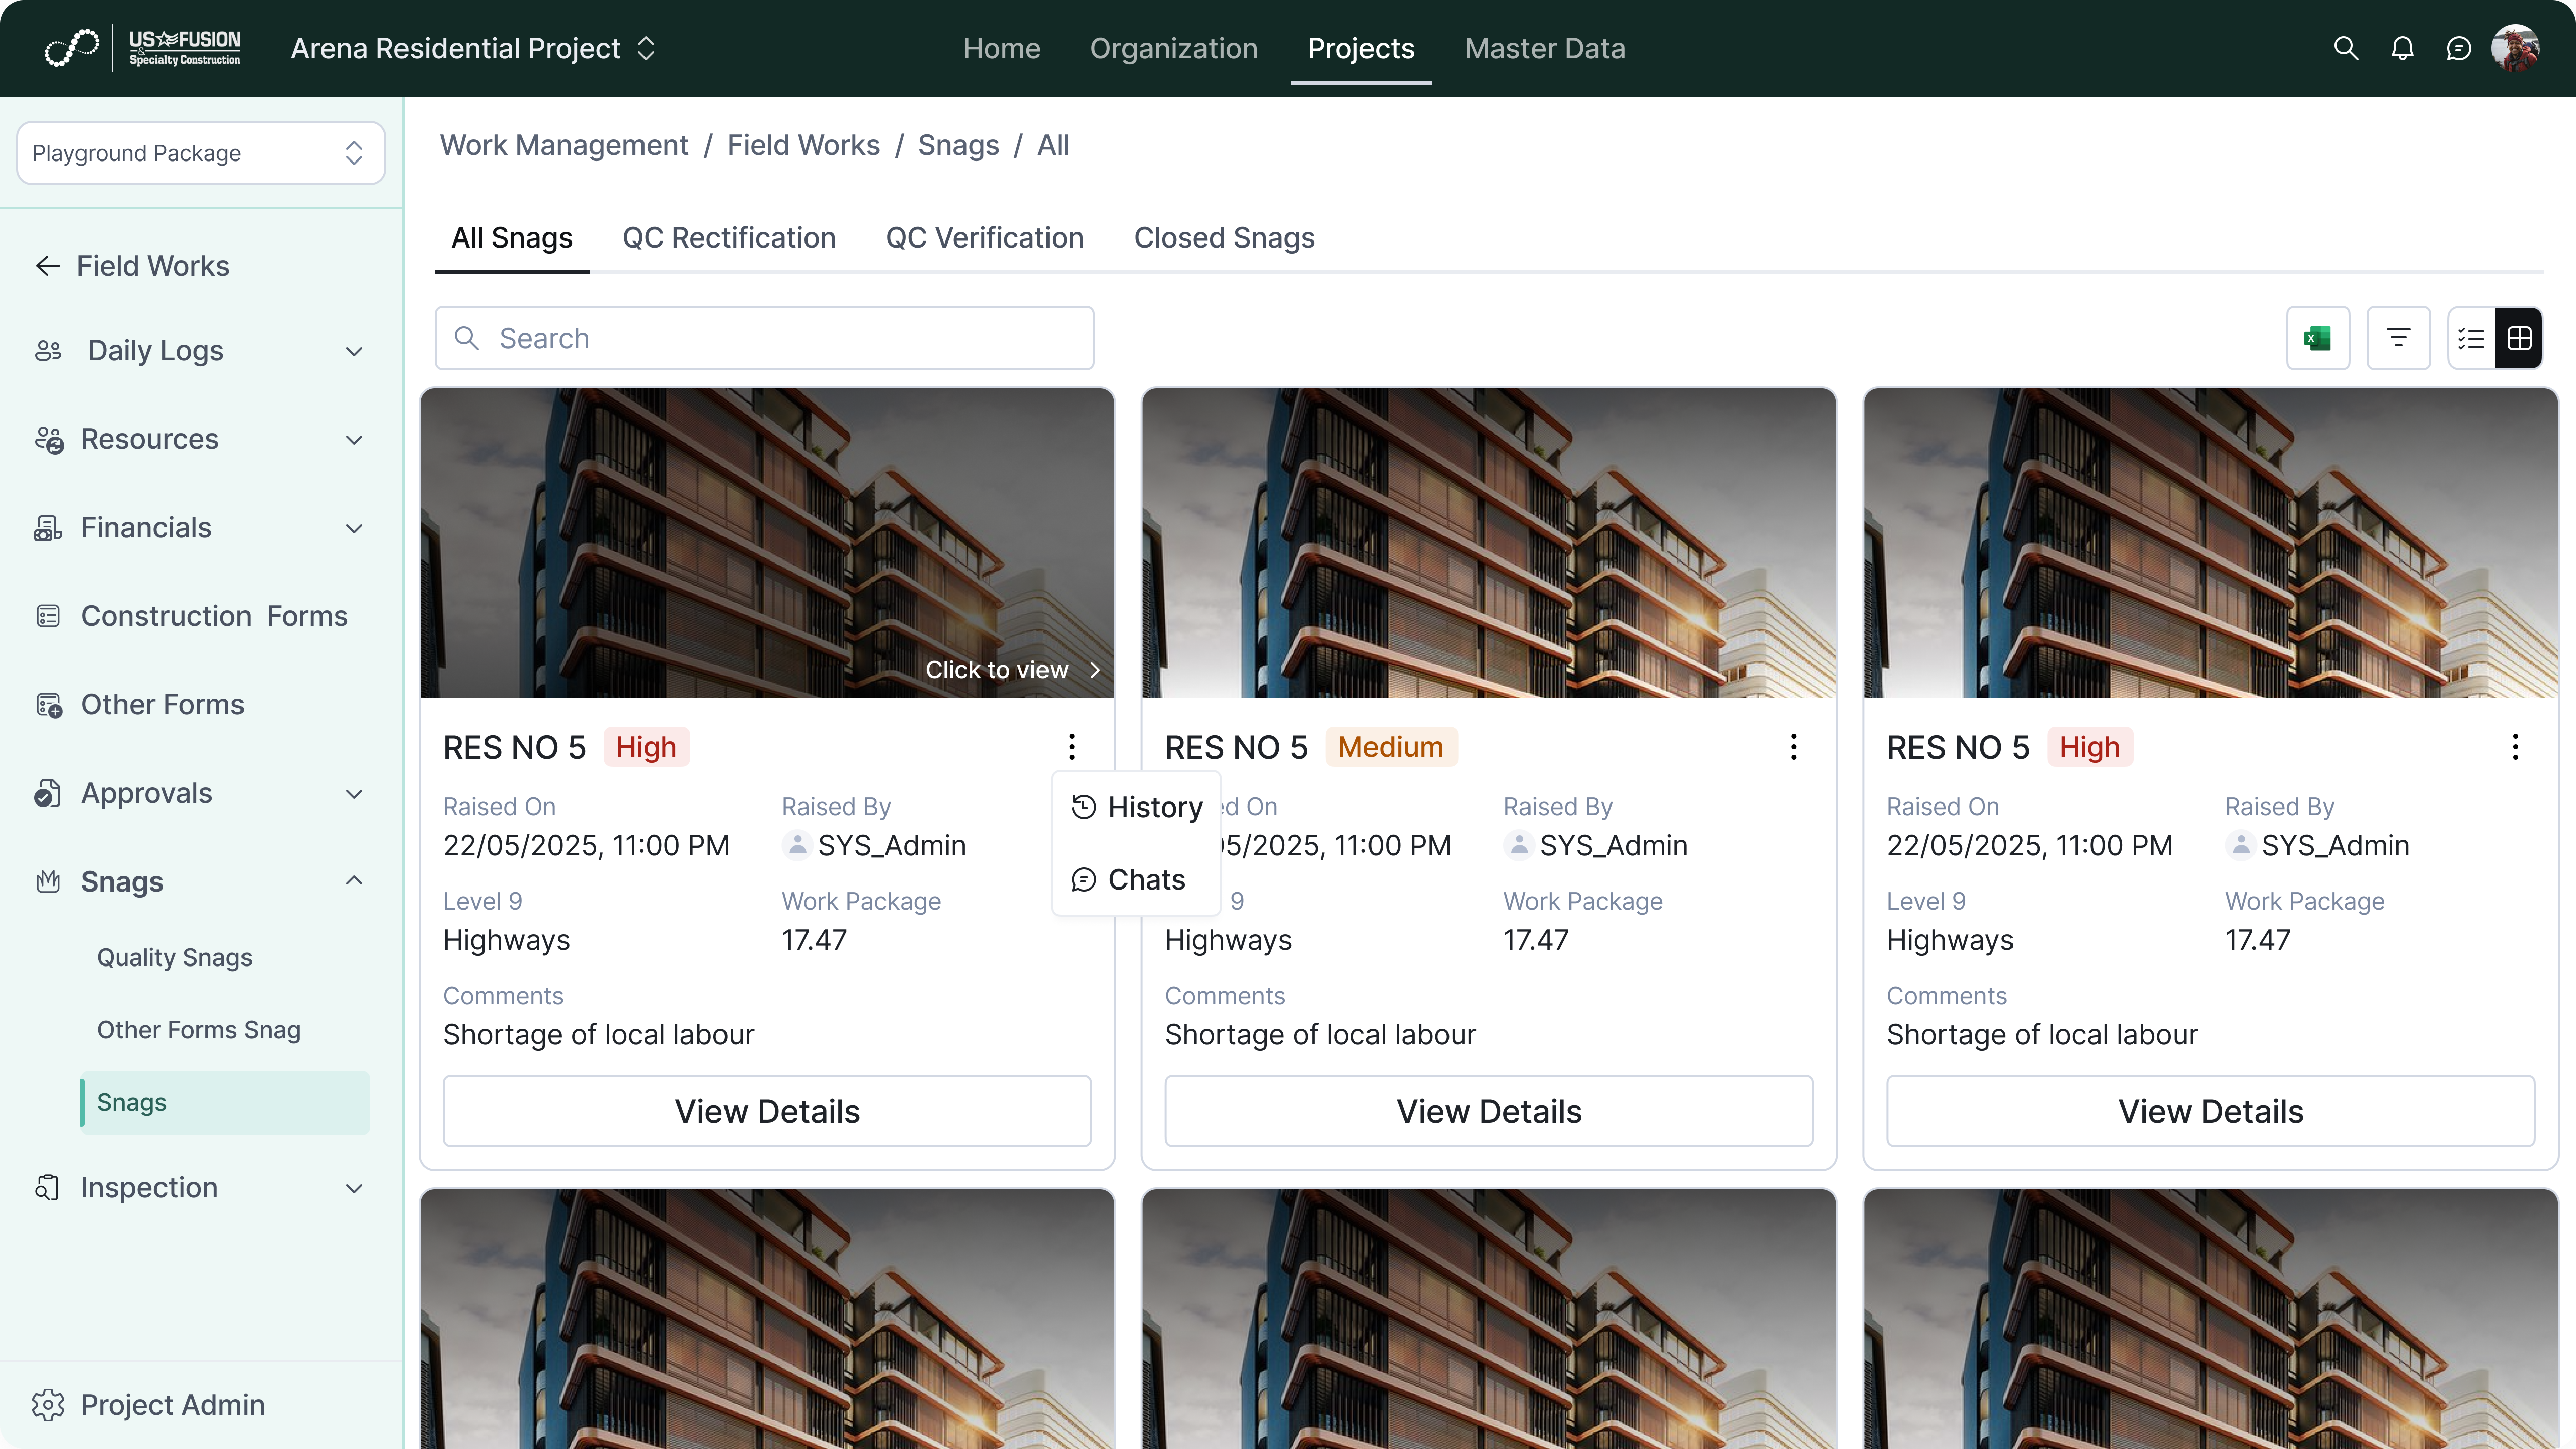Switch to list view
This screenshot has height=1449, width=2576.
coord(2471,338)
